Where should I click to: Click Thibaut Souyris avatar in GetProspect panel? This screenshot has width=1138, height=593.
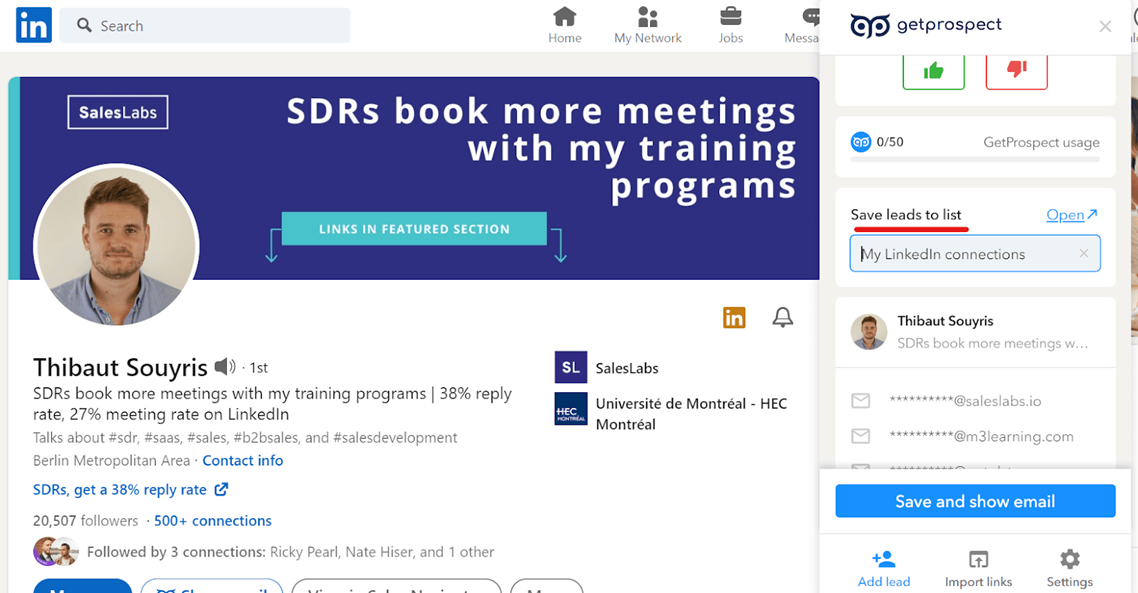click(869, 332)
